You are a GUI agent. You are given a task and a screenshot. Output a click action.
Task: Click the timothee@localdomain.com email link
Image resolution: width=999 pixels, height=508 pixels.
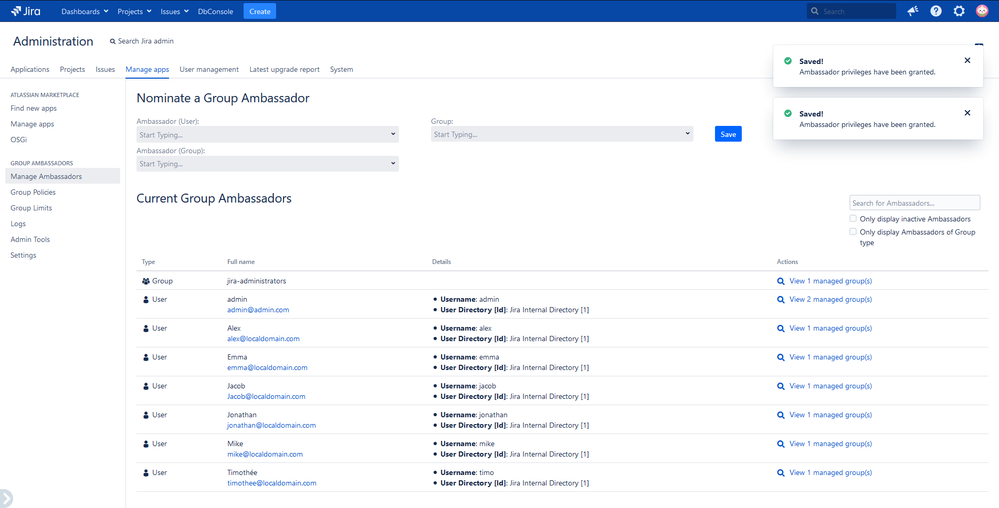pos(271,483)
